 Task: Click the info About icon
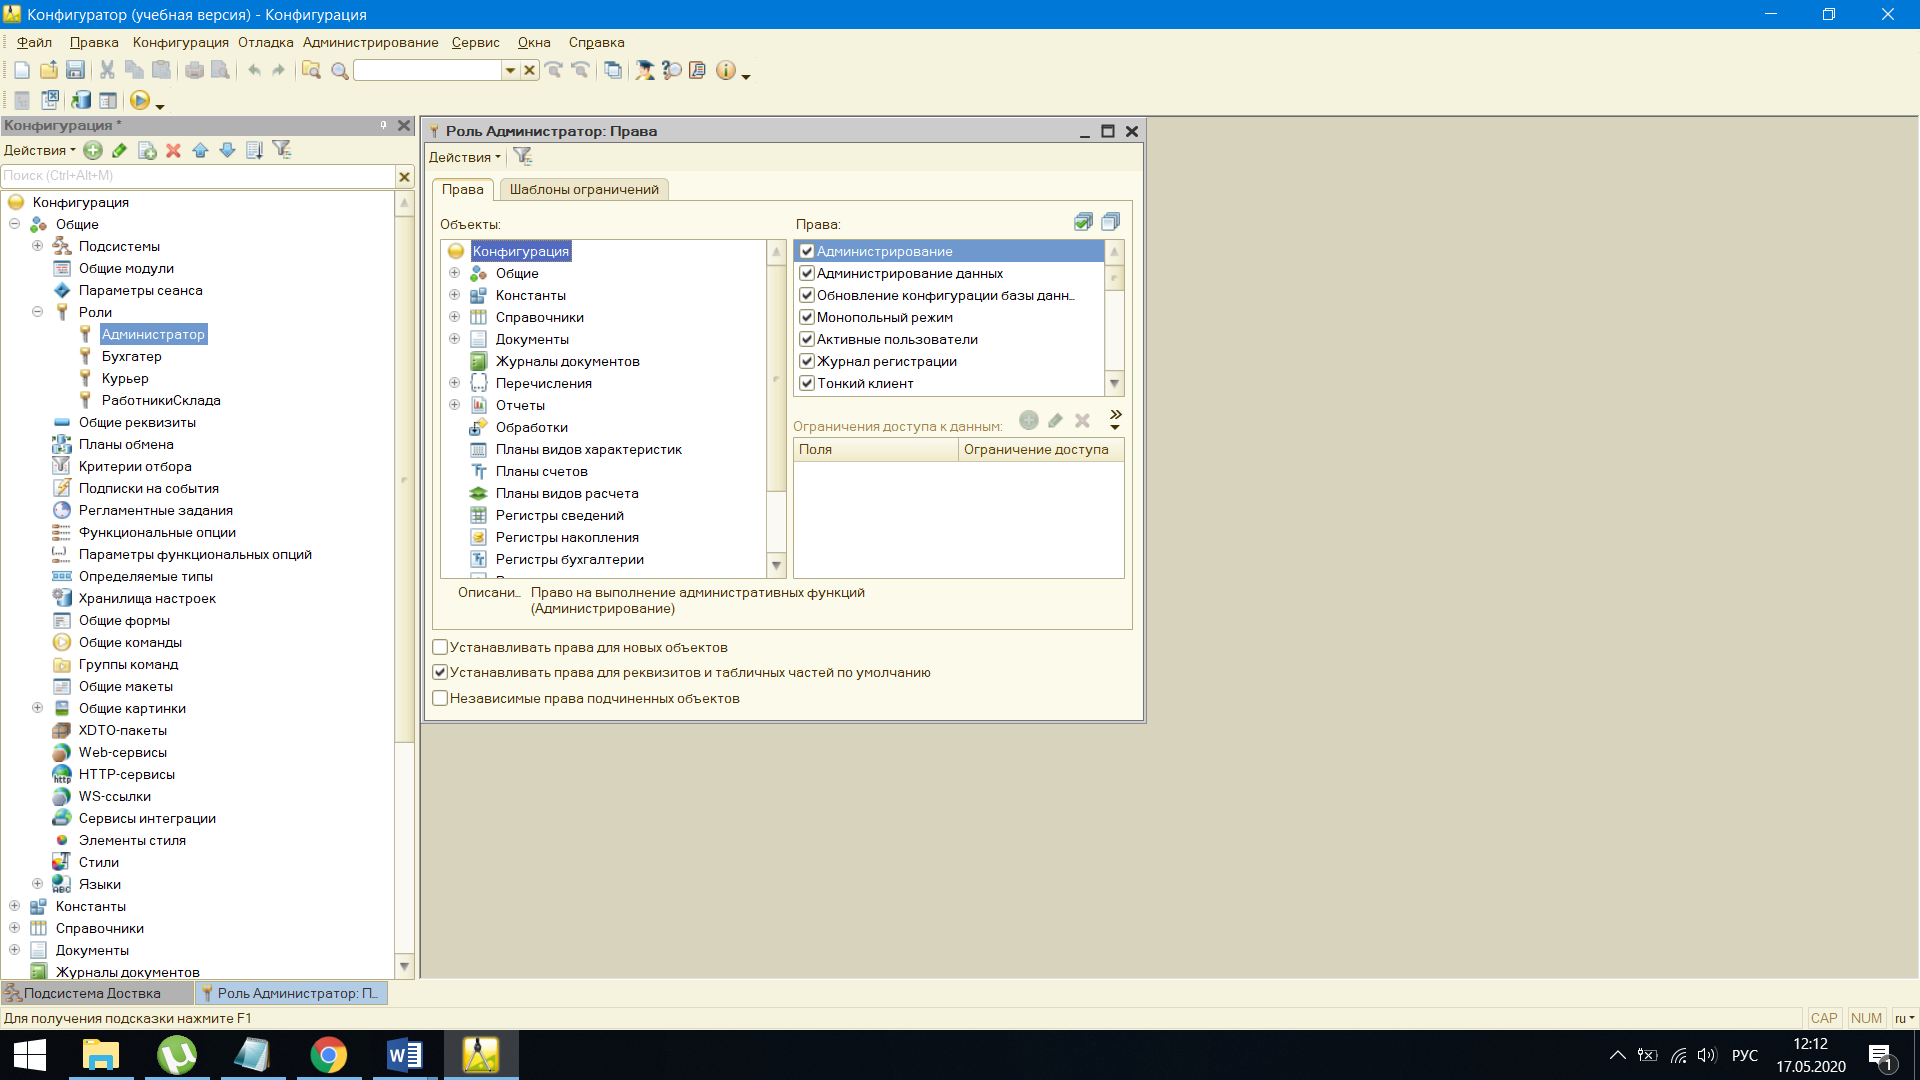point(726,70)
